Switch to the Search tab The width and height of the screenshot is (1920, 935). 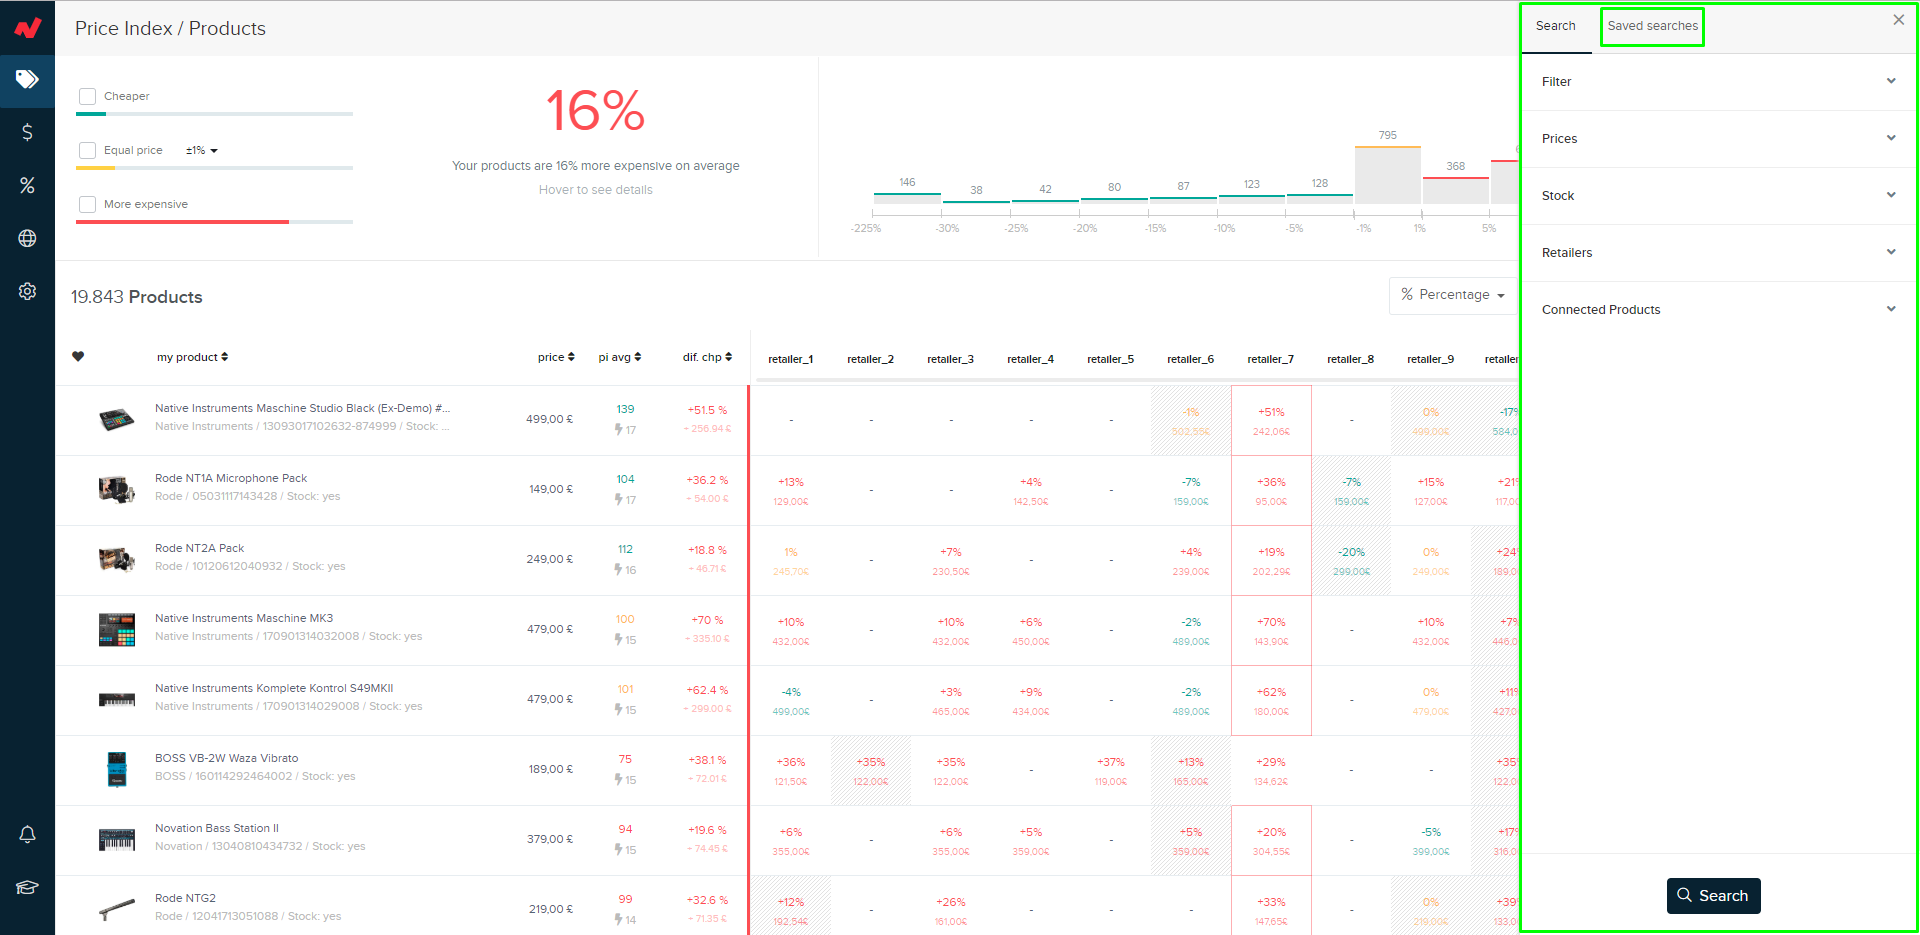coord(1556,26)
